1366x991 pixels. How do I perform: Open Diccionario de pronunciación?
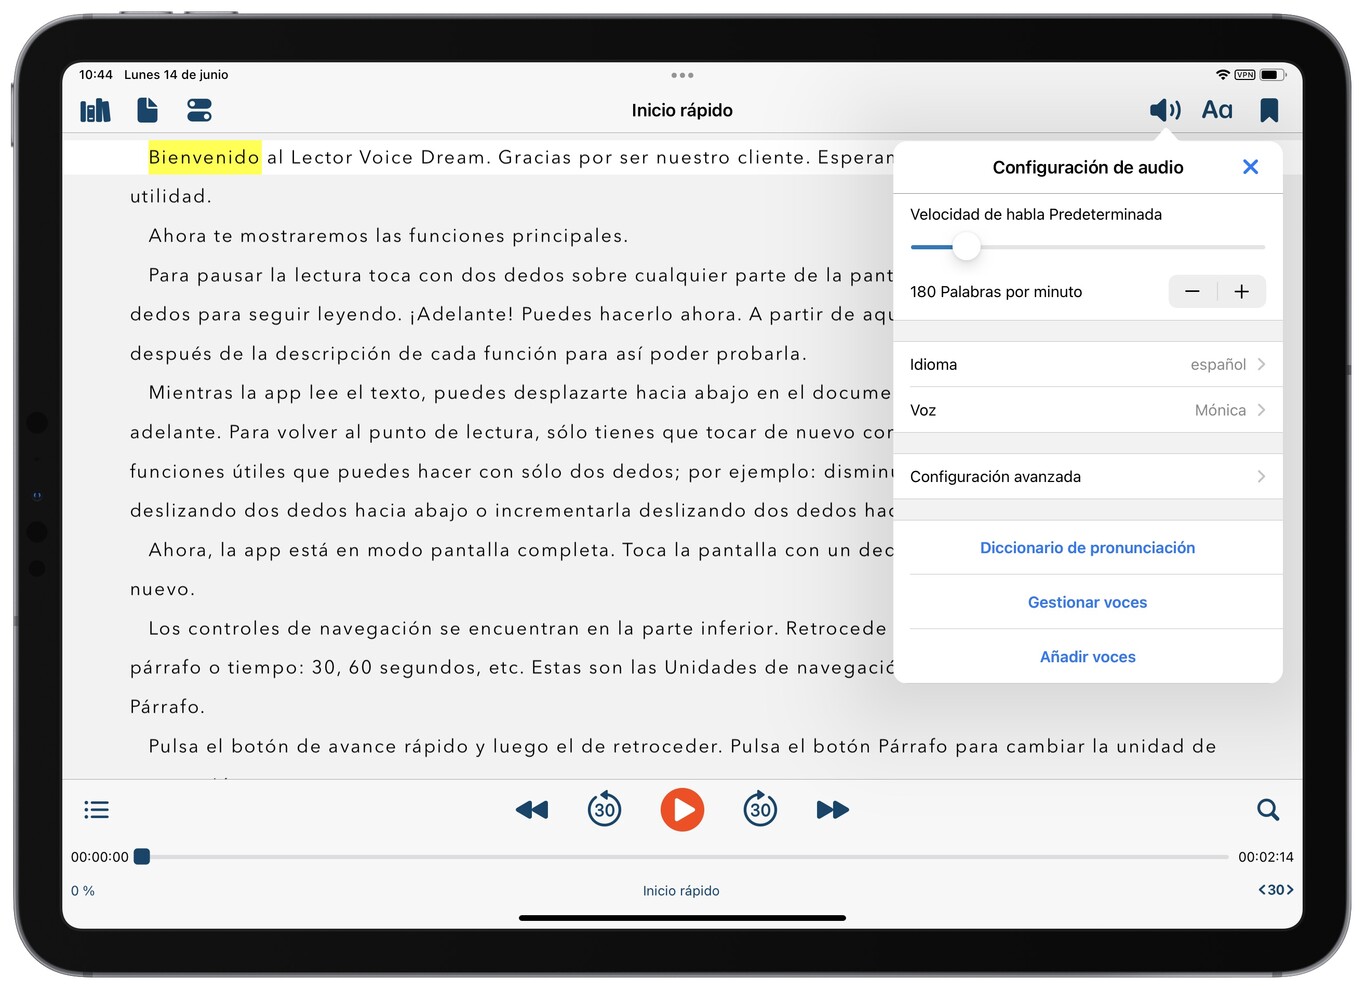tap(1088, 547)
